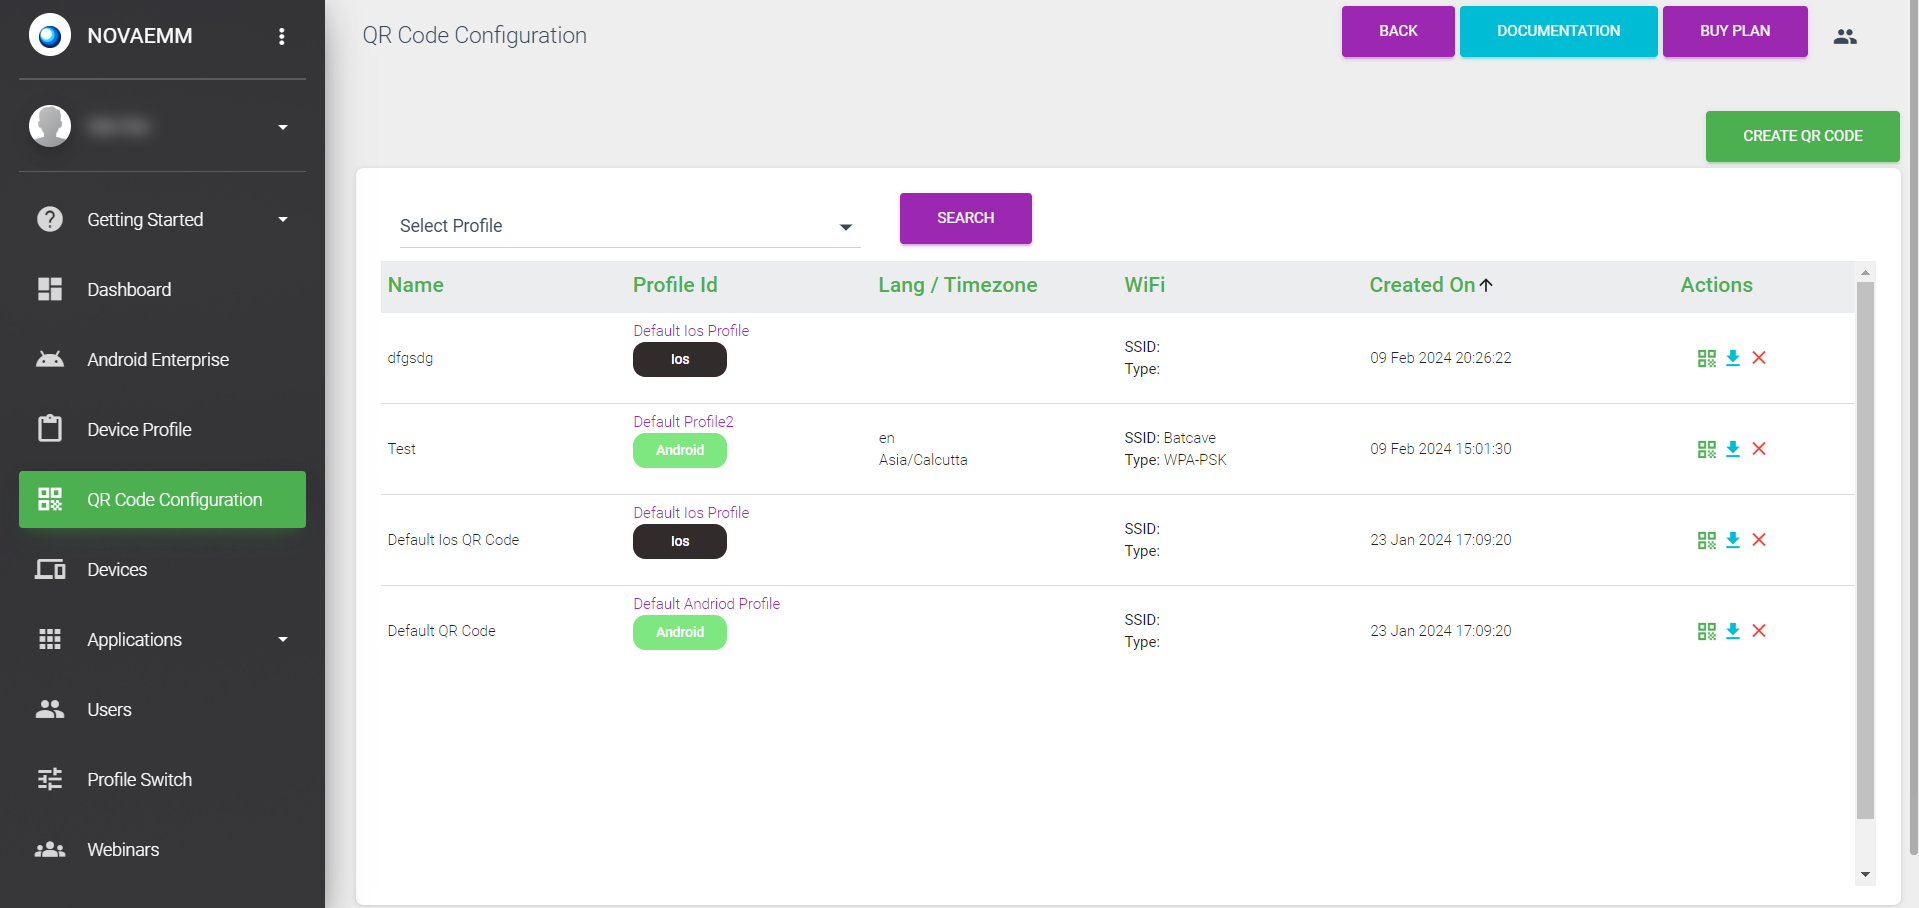Open the user accounts icon in header
1919x908 pixels.
coord(1845,36)
